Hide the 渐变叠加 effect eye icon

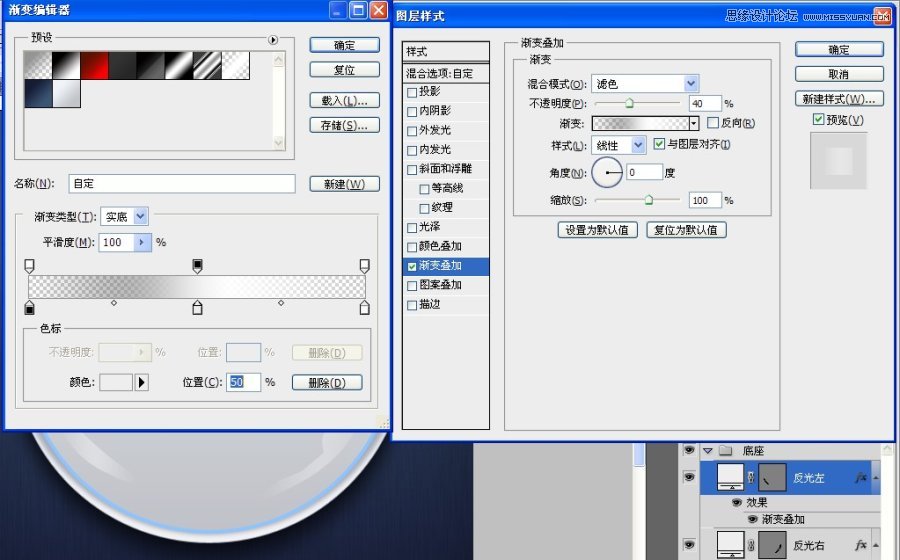tap(752, 519)
